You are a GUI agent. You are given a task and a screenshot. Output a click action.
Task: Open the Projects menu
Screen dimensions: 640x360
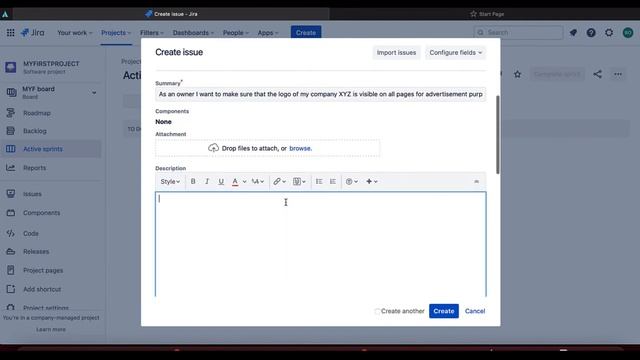click(x=116, y=33)
